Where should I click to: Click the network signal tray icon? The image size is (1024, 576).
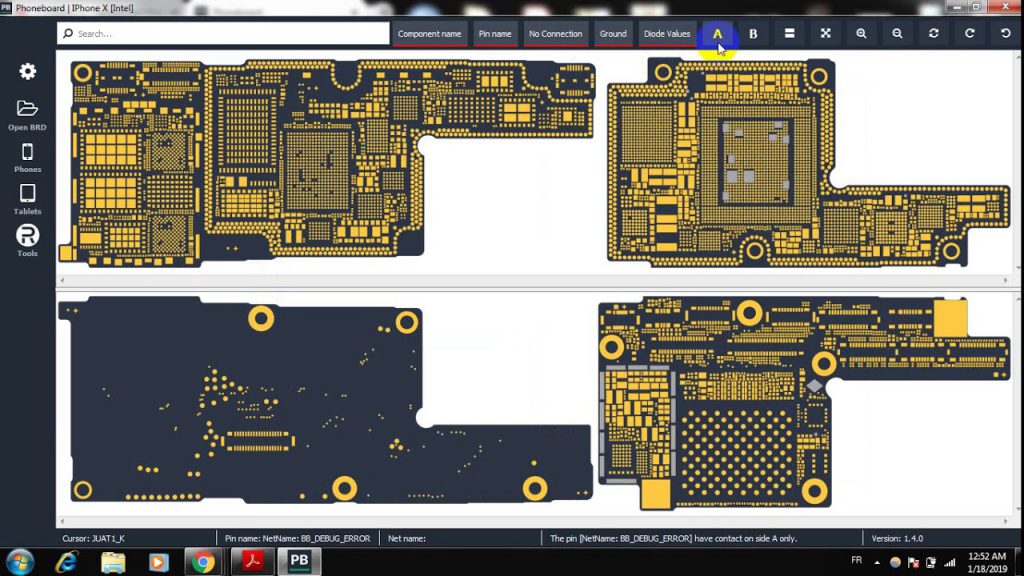[x=950, y=562]
